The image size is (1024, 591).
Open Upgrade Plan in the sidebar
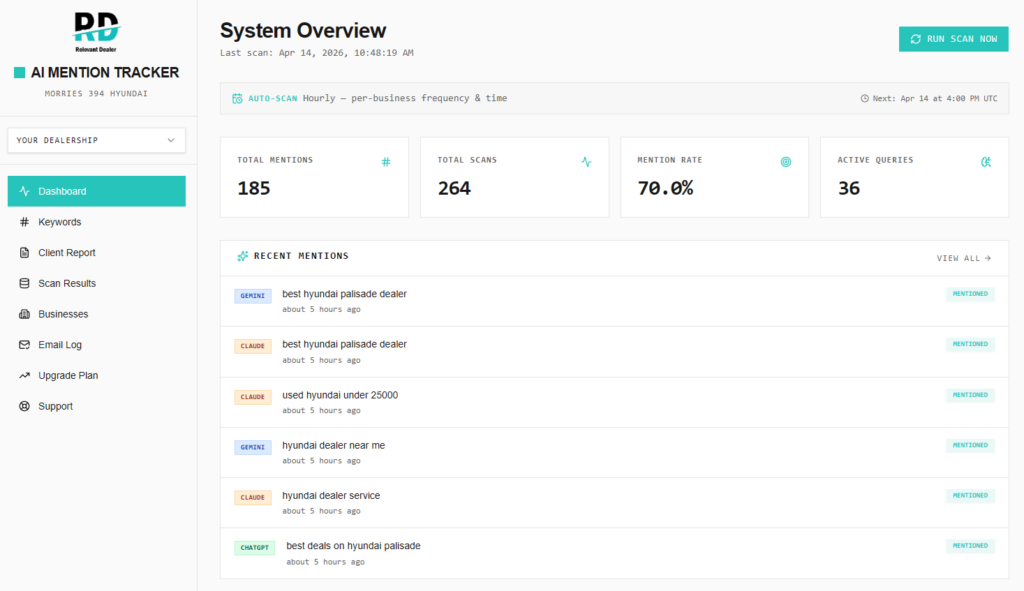click(68, 376)
